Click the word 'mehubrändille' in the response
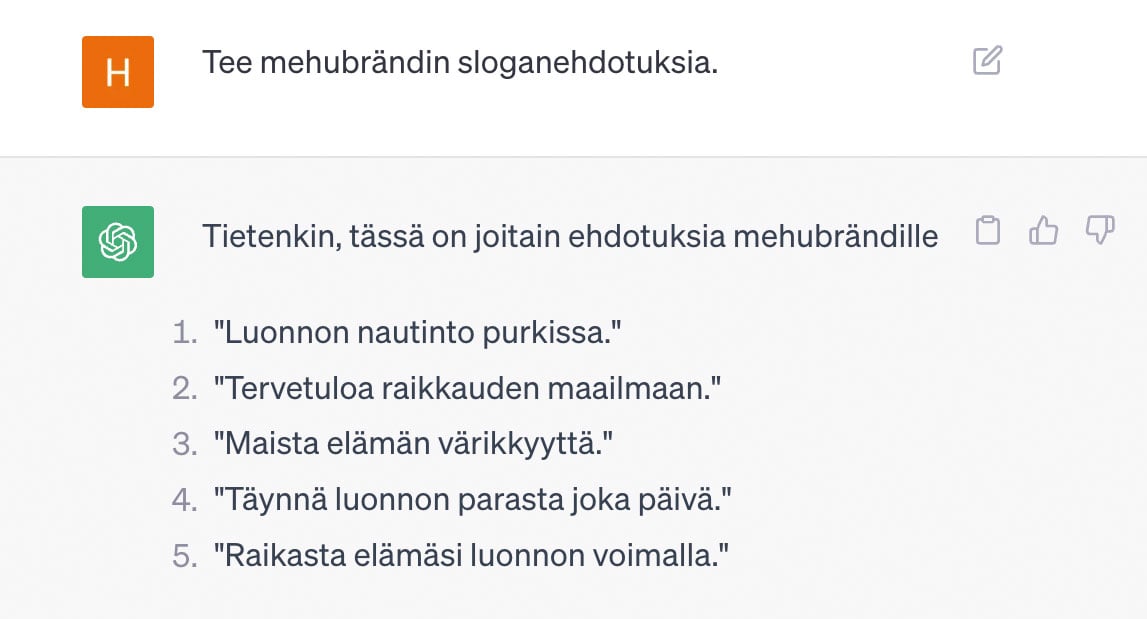Image resolution: width=1147 pixels, height=619 pixels. pyautogui.click(x=835, y=236)
